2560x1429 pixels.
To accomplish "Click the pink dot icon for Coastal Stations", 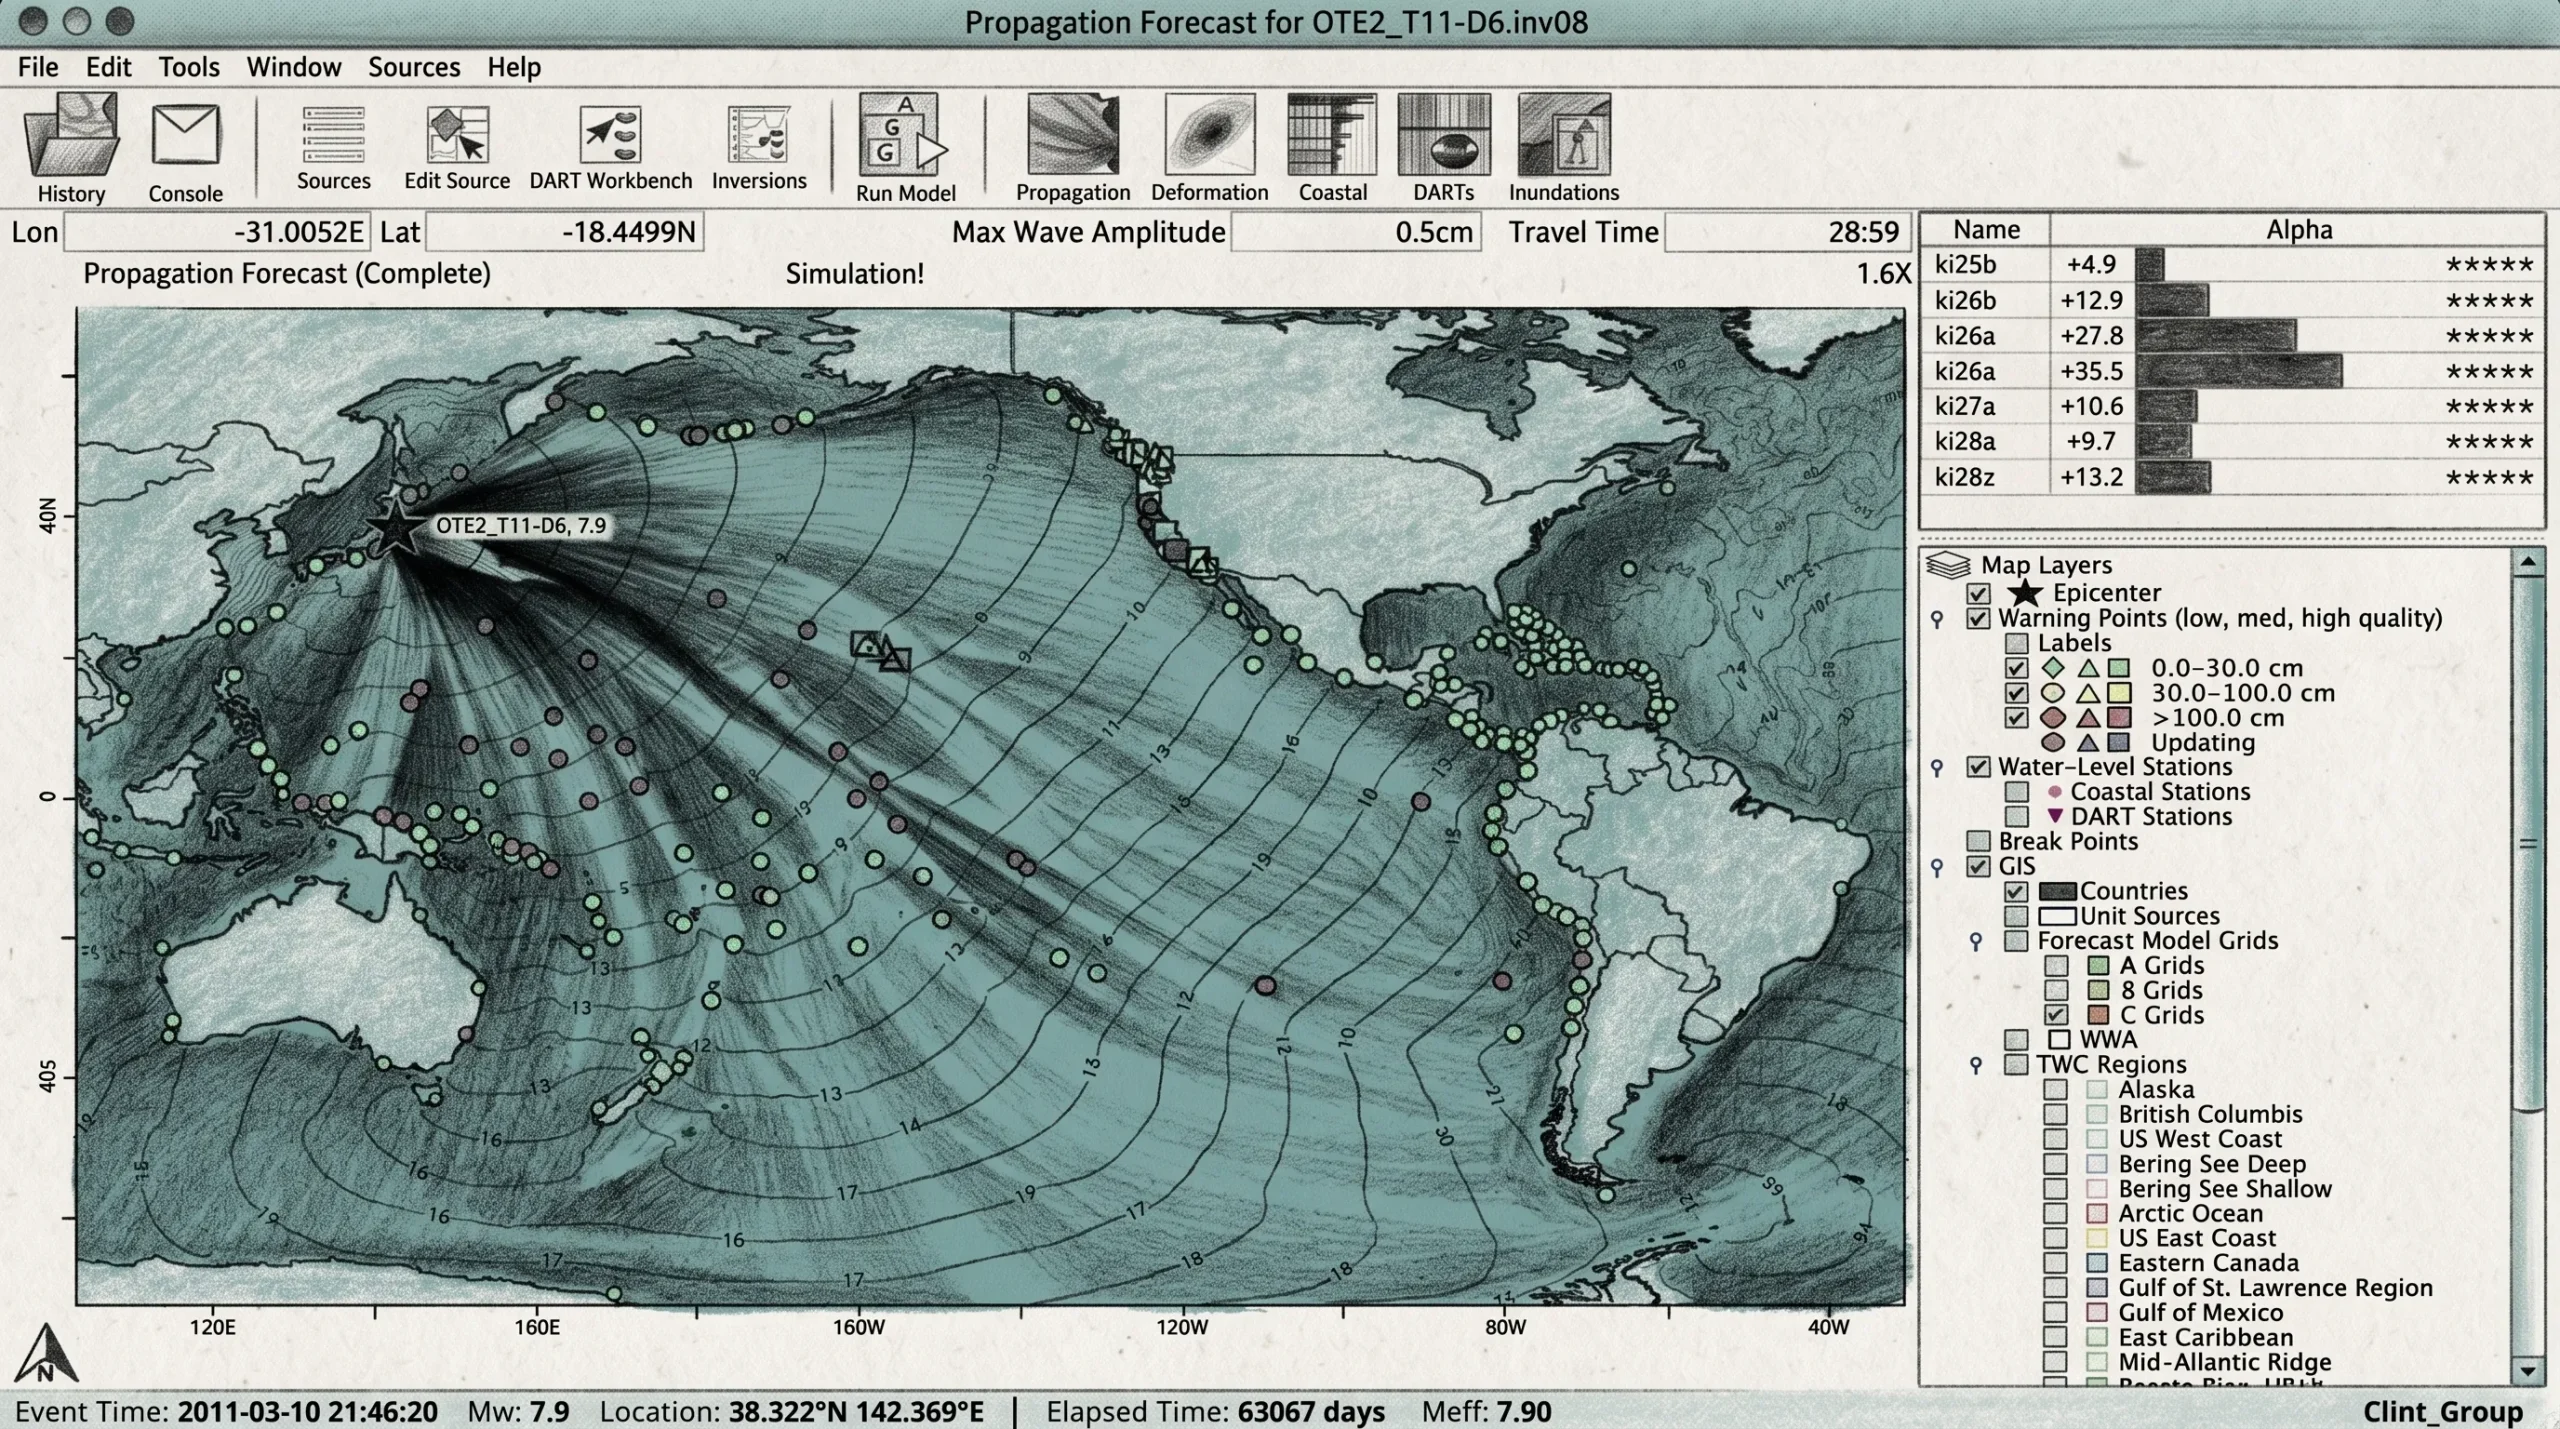I will click(x=2055, y=792).
